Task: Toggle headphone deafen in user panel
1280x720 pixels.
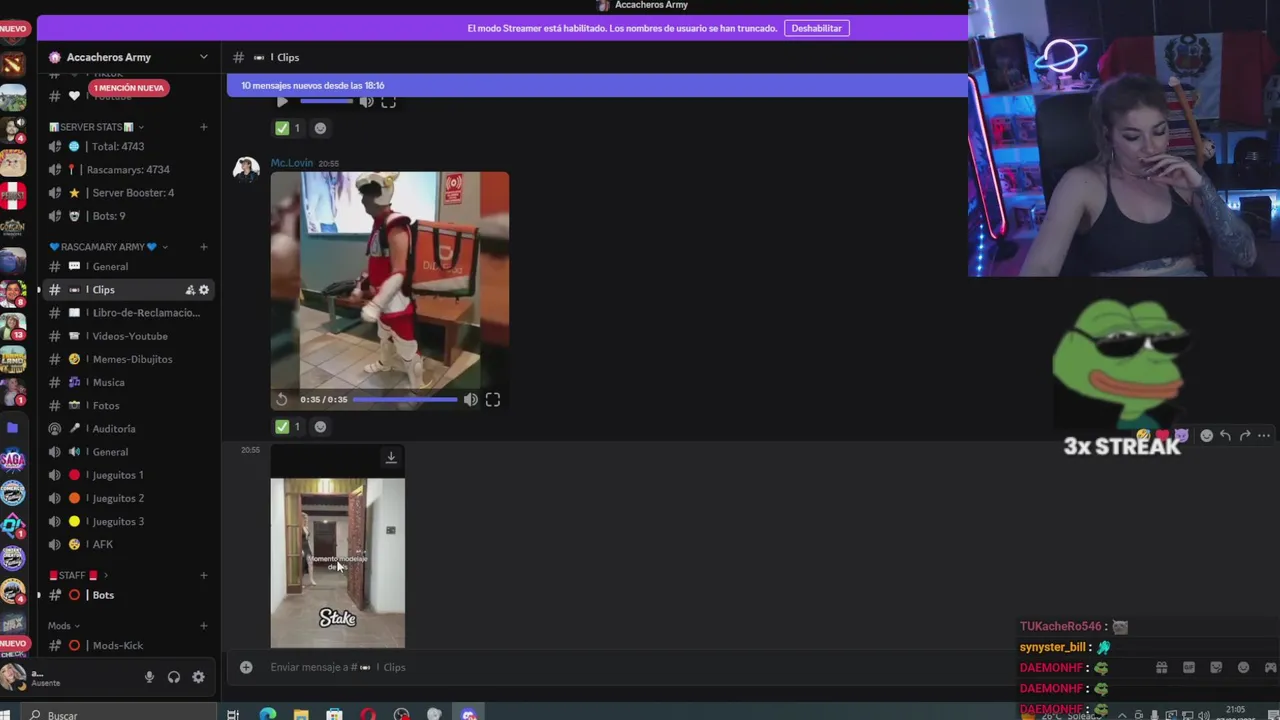Action: 174,677
